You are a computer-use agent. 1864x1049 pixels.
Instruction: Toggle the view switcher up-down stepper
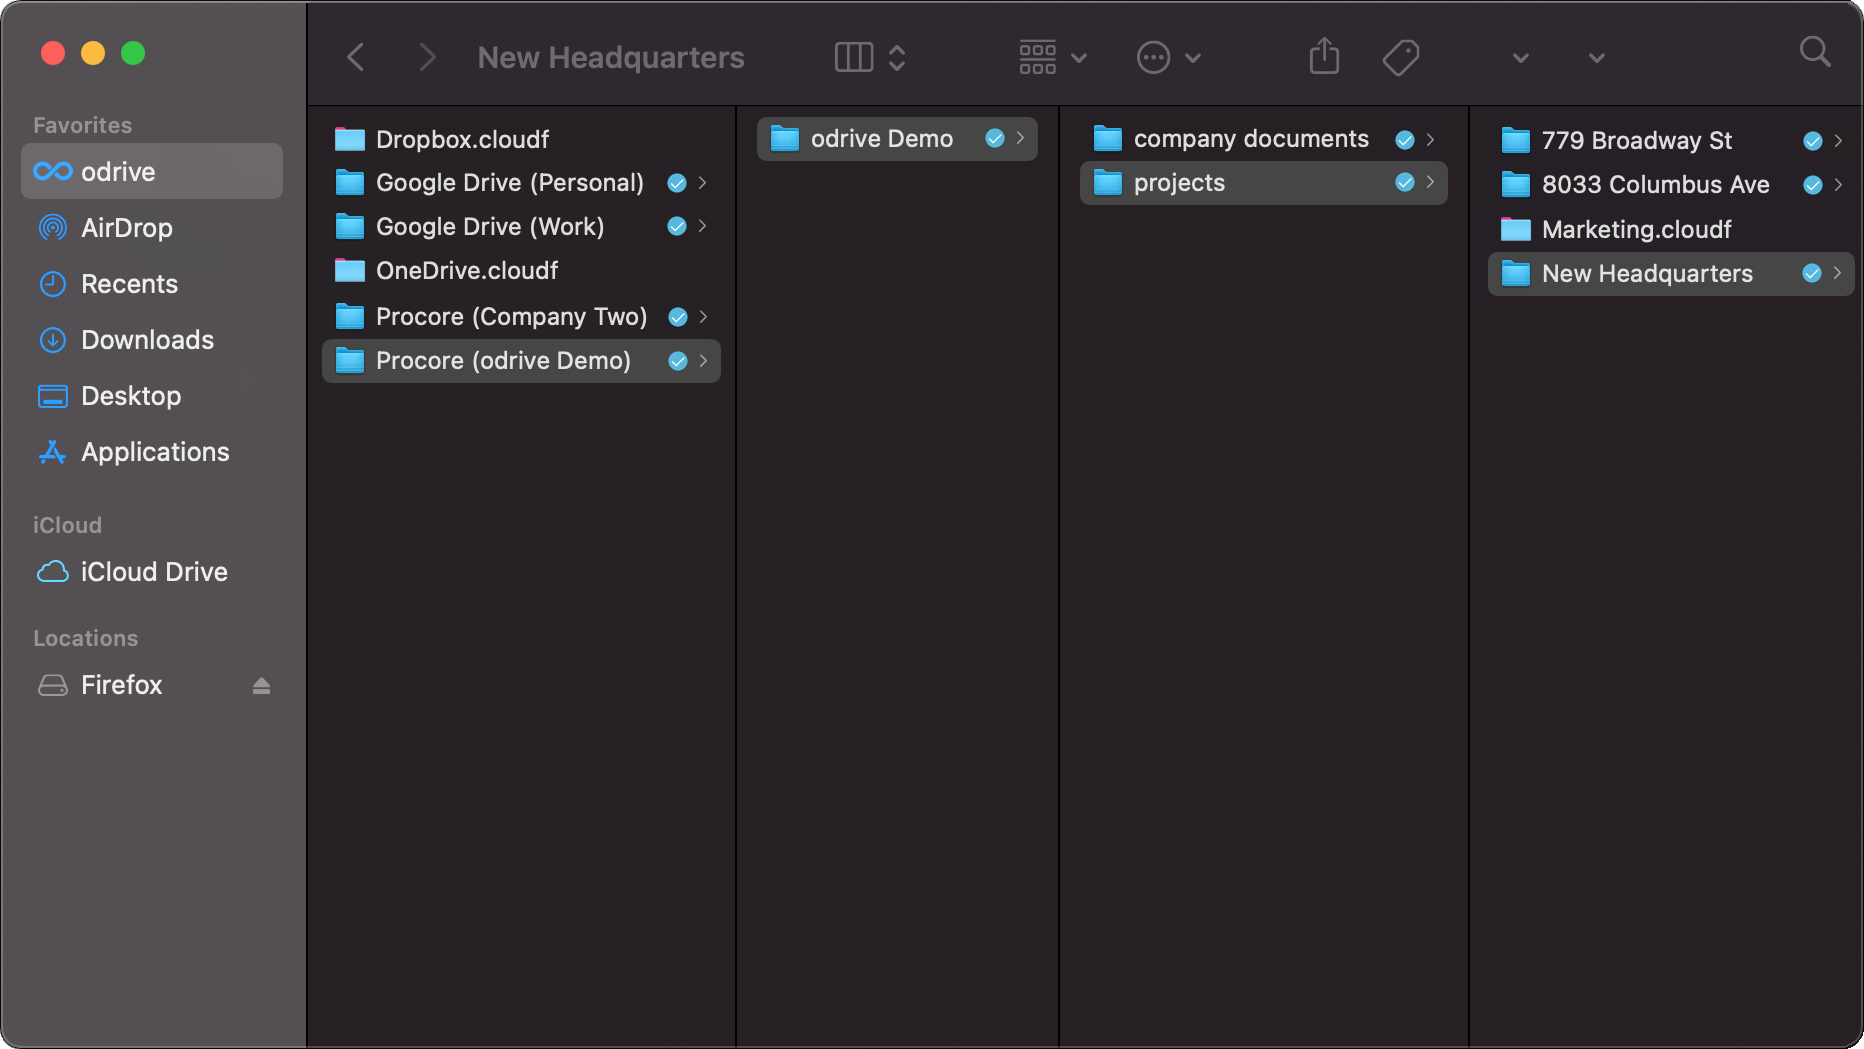pyautogui.click(x=897, y=57)
